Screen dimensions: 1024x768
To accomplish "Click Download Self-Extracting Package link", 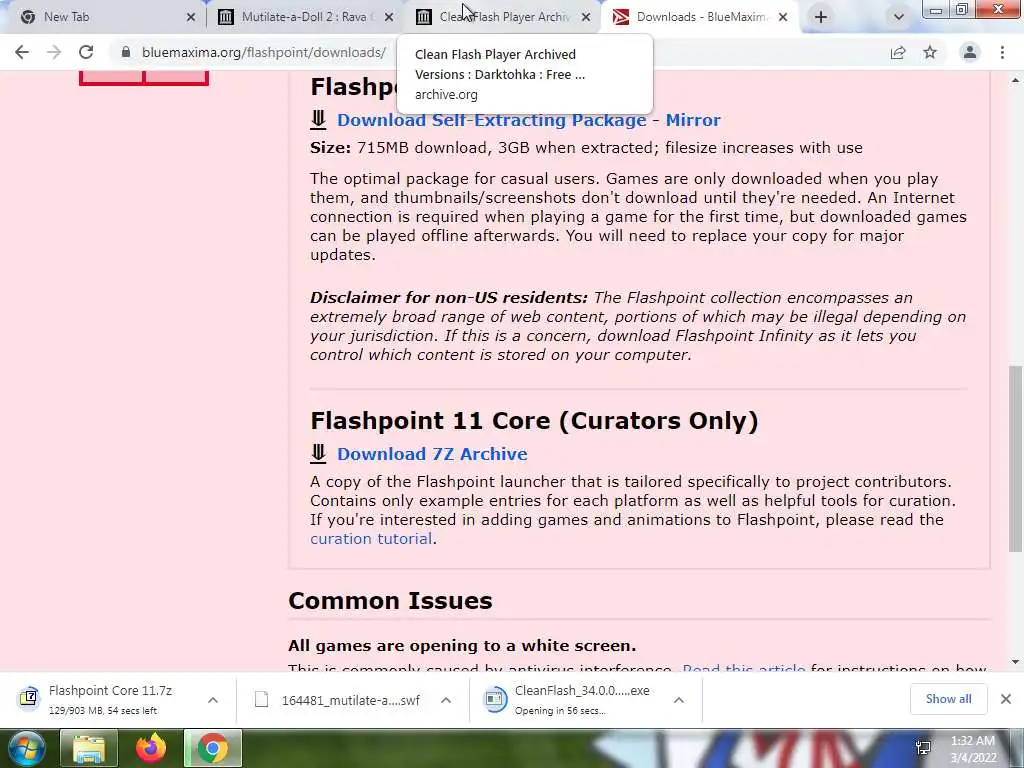I will point(491,120).
